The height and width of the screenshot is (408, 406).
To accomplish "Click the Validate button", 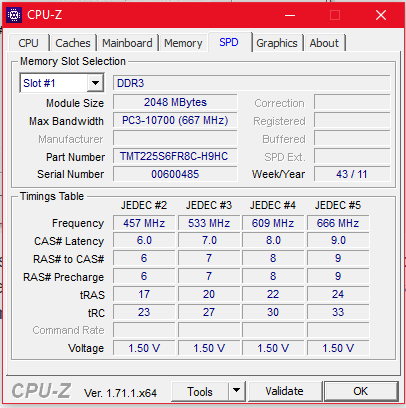I will (284, 391).
